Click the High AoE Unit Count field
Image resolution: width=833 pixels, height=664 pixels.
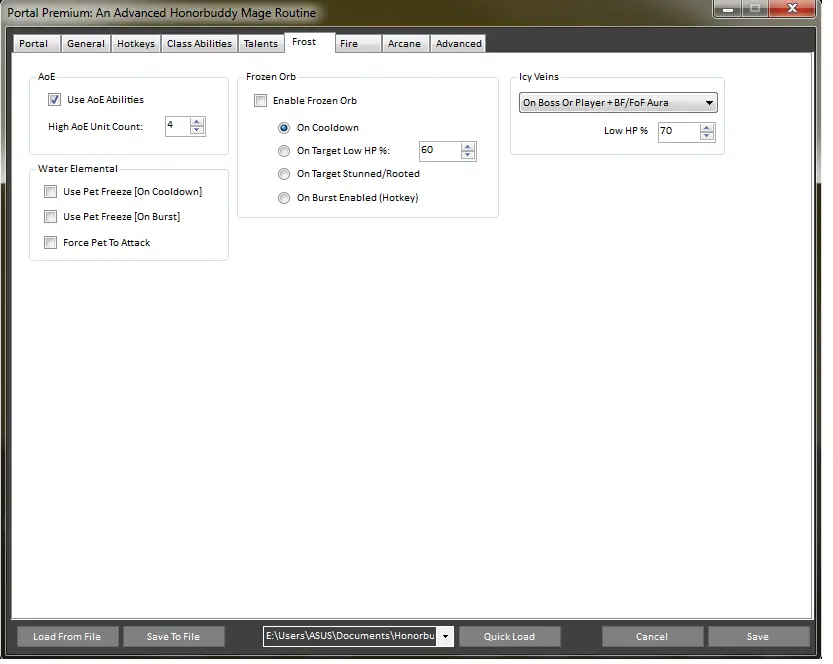click(x=177, y=126)
